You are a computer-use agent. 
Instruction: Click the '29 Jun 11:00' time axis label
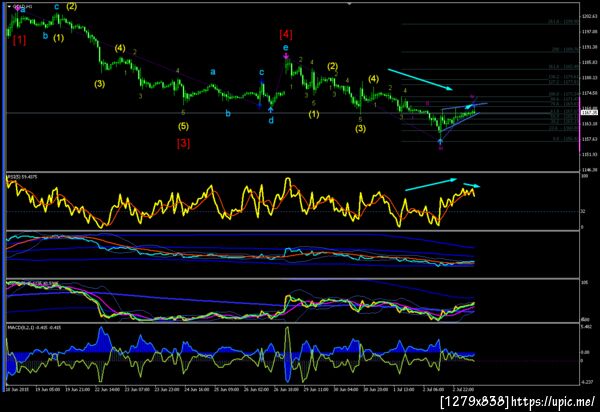click(x=316, y=389)
